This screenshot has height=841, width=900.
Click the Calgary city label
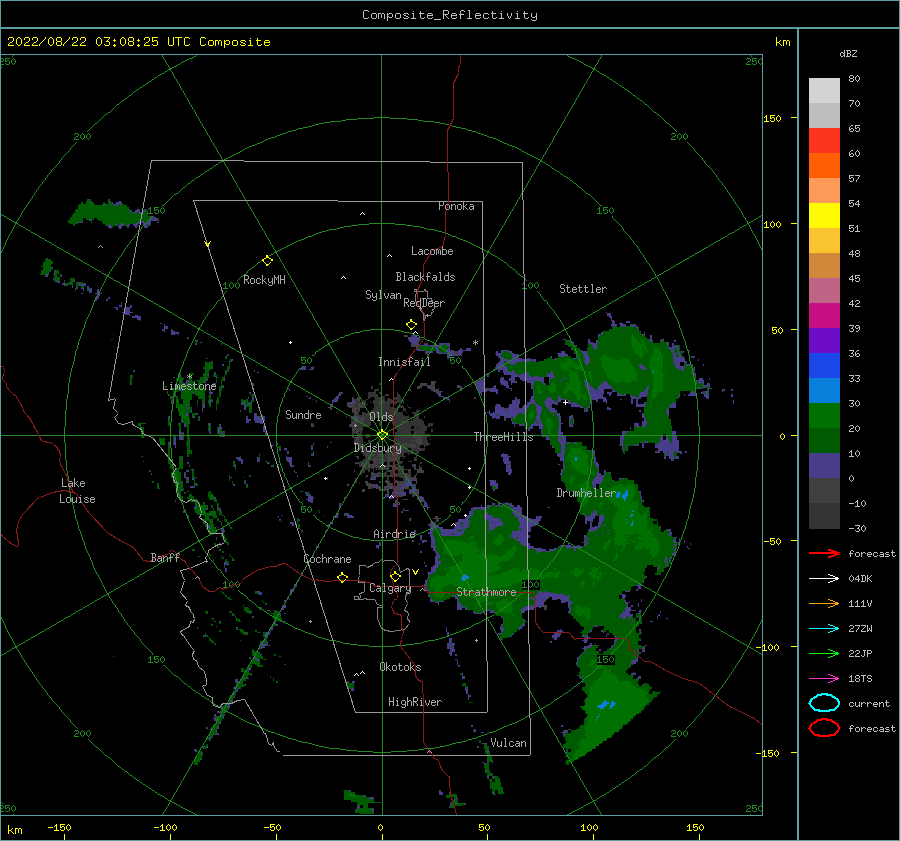point(390,588)
